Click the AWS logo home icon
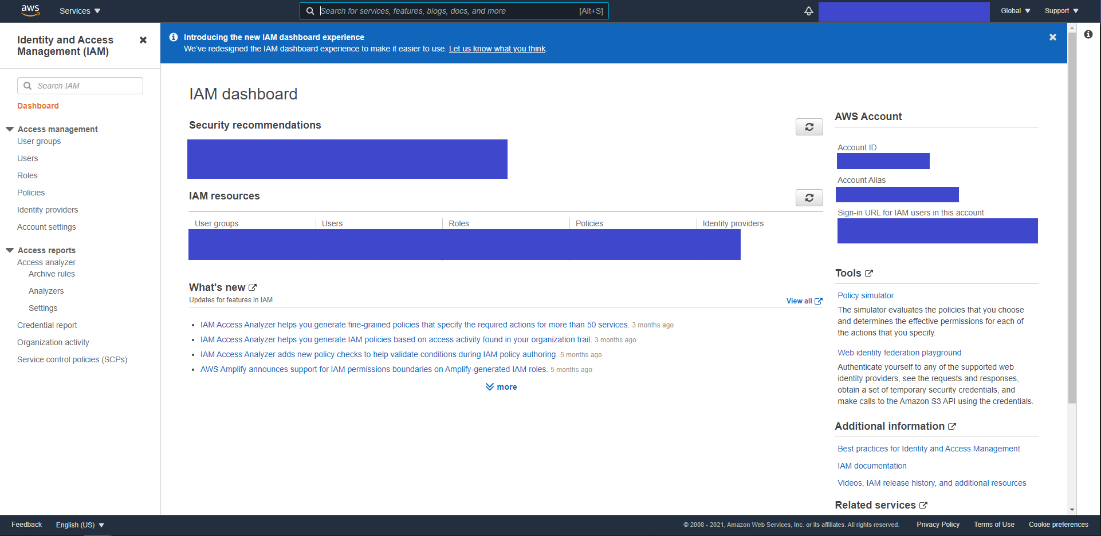This screenshot has height=536, width=1101. 29,10
